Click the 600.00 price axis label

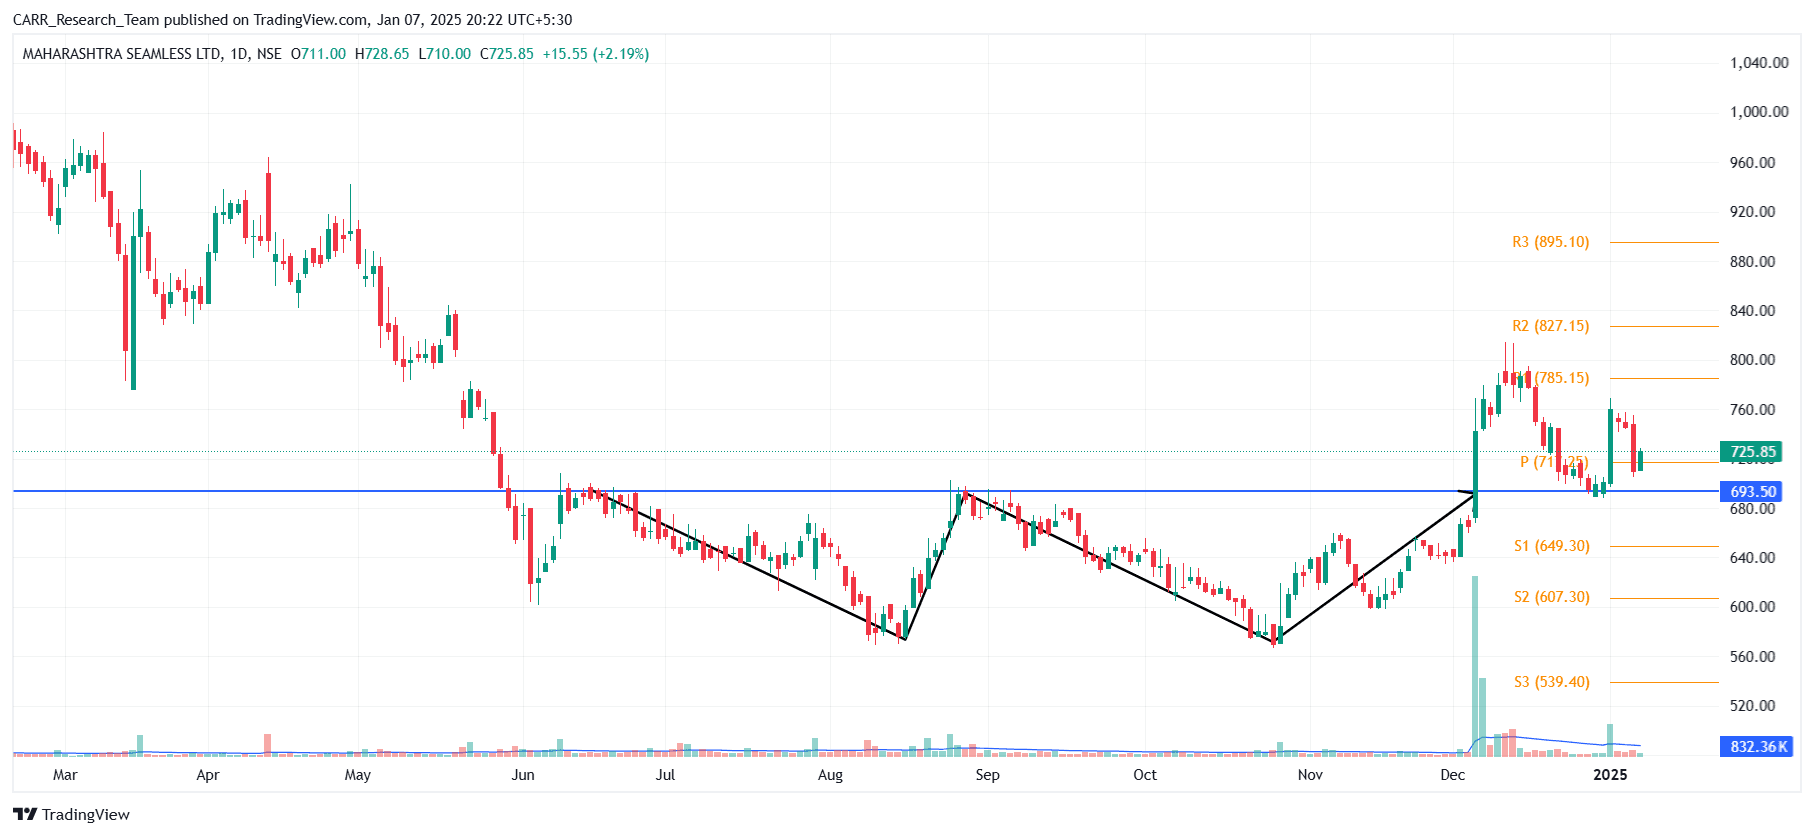(1752, 607)
